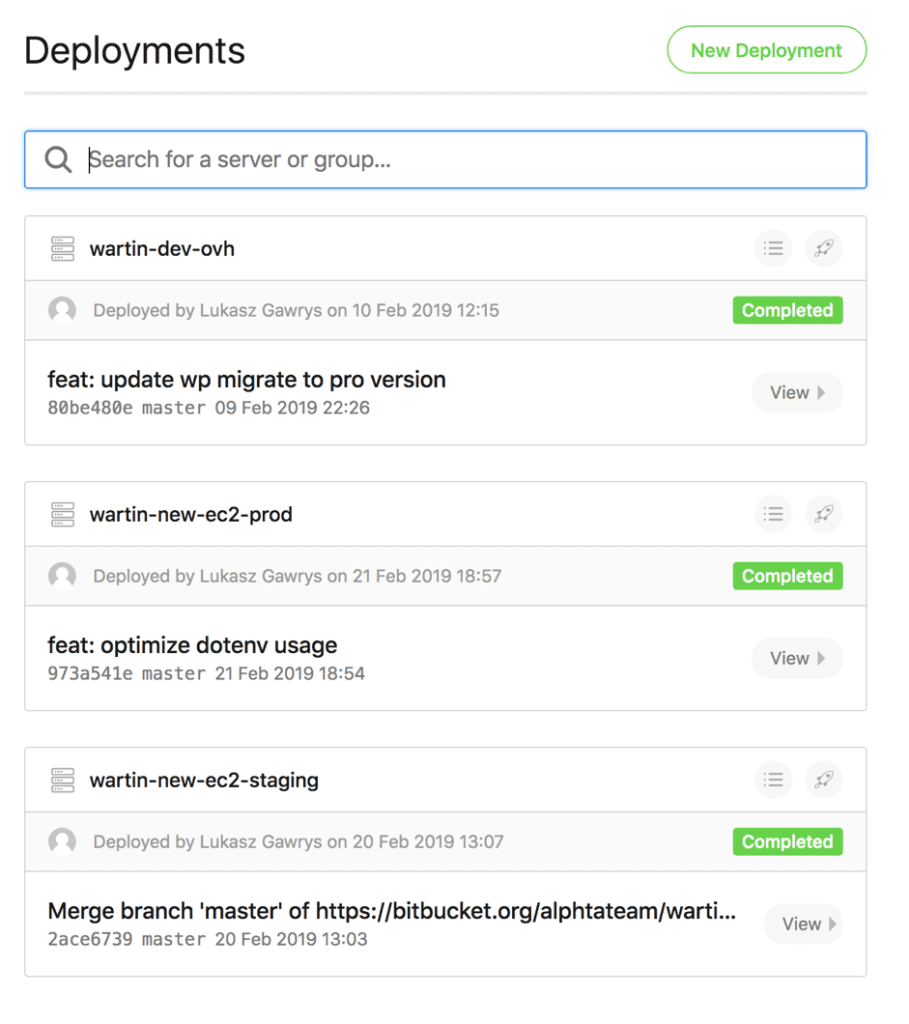Screen dimensions: 909x1024
Task: Open commit title feat: optimize dotenv usage
Action: tap(193, 645)
